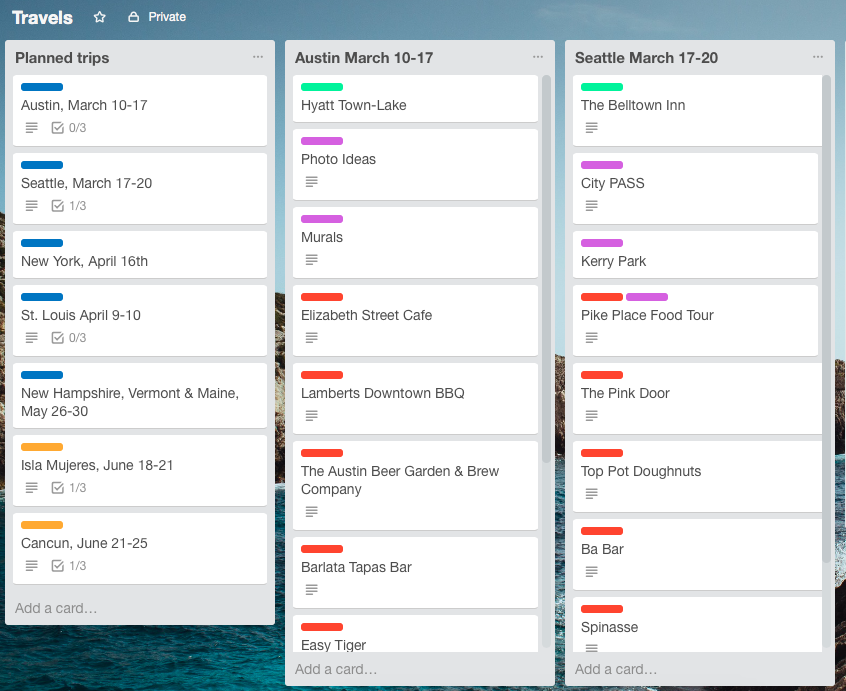
Task: Open the Ba Bar card title
Action: [x=602, y=549]
